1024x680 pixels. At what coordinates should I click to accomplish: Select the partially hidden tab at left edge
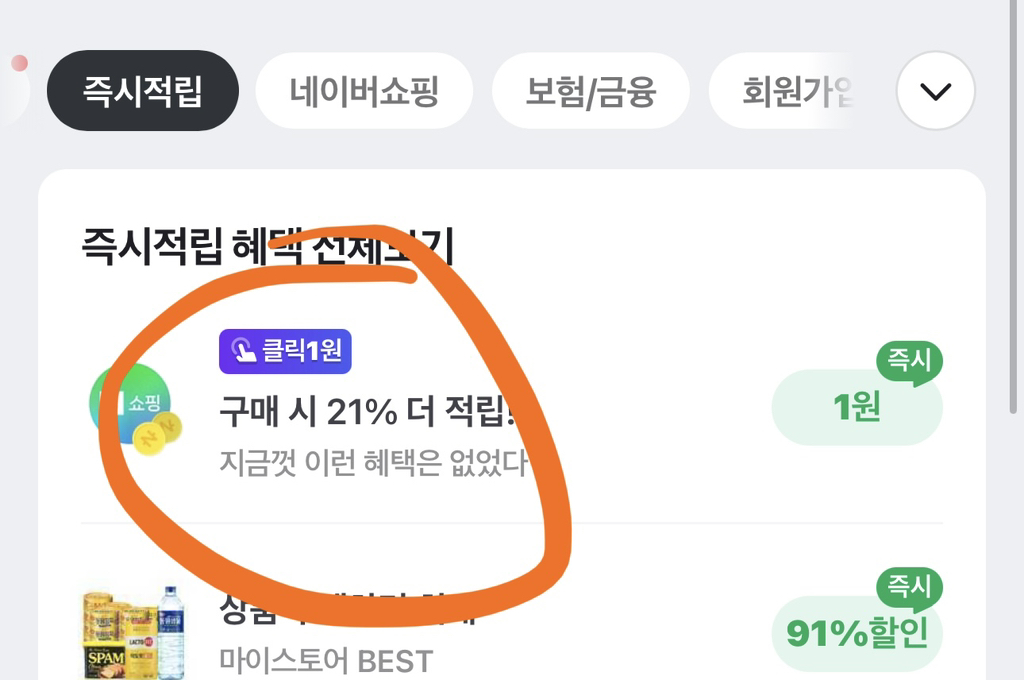click(x=10, y=92)
